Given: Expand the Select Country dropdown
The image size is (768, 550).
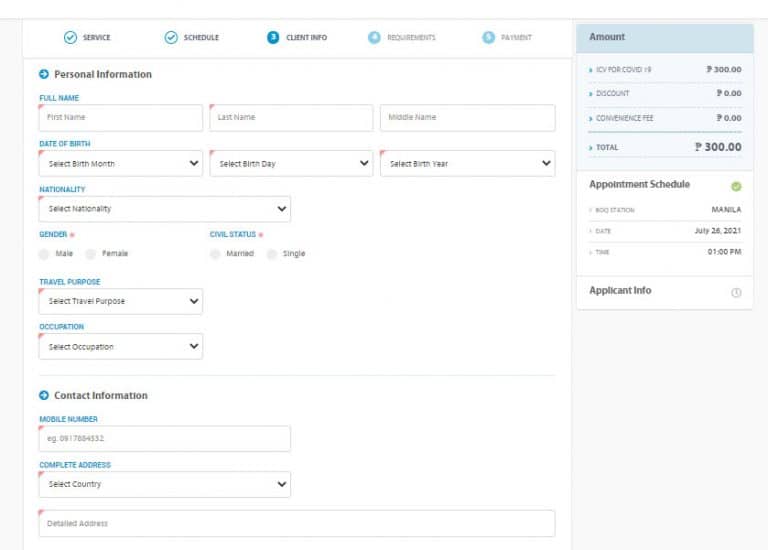Looking at the screenshot, I should (164, 485).
